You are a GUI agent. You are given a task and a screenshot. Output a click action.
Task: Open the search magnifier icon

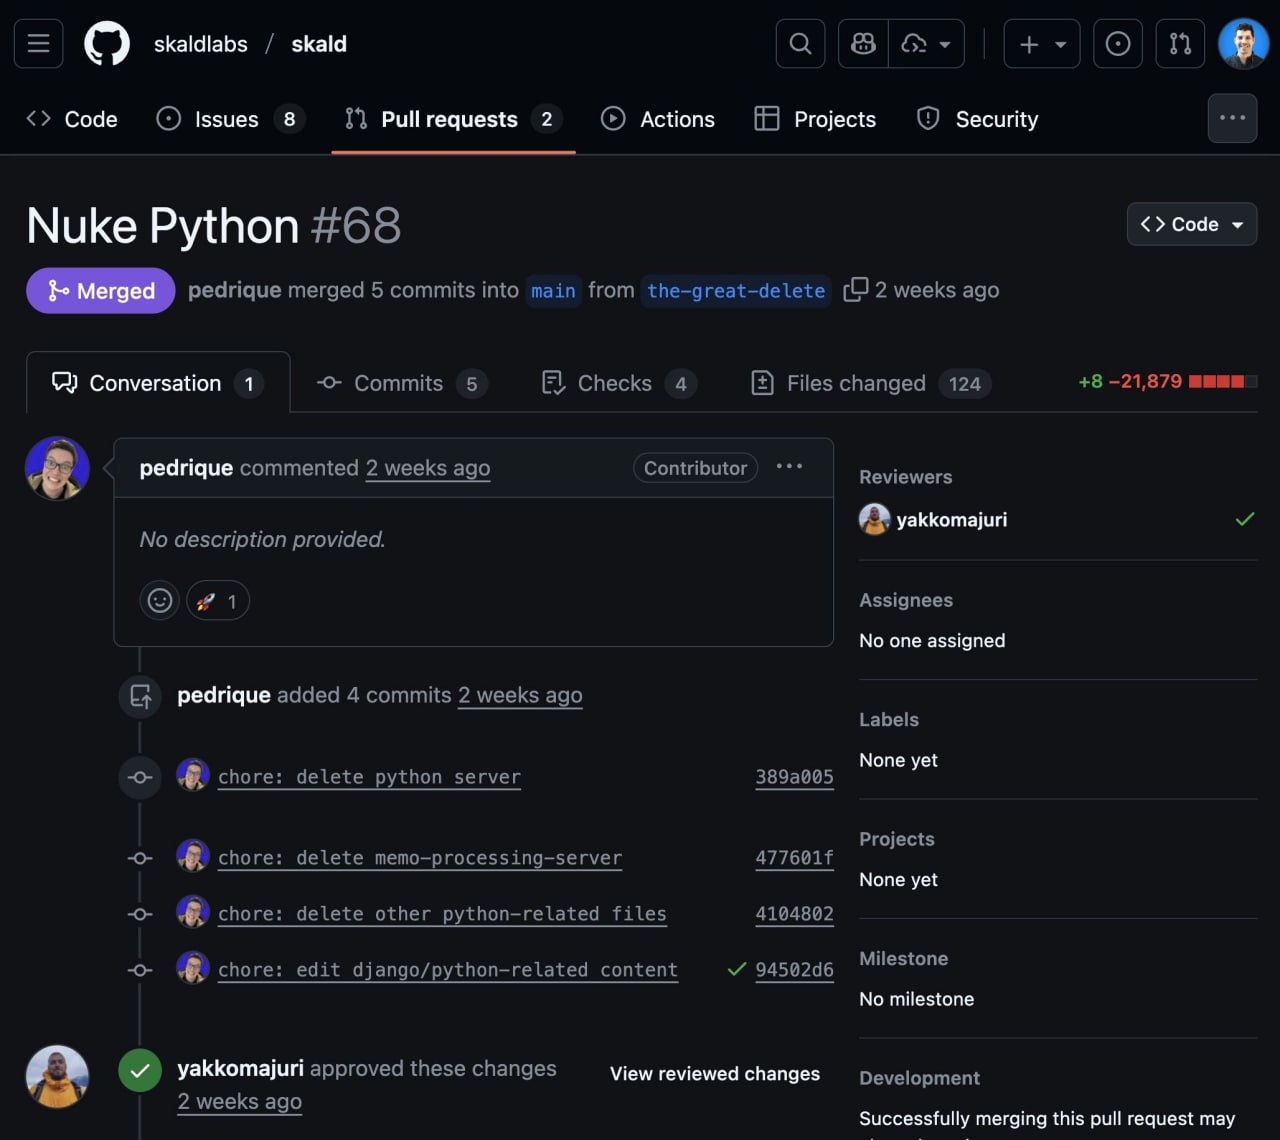[x=800, y=44]
